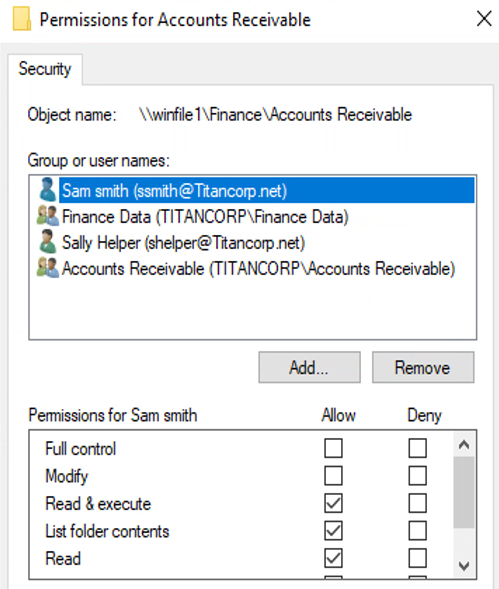This screenshot has width=499, height=589.
Task: Enable Allow checkbox for Modify
Action: (333, 476)
